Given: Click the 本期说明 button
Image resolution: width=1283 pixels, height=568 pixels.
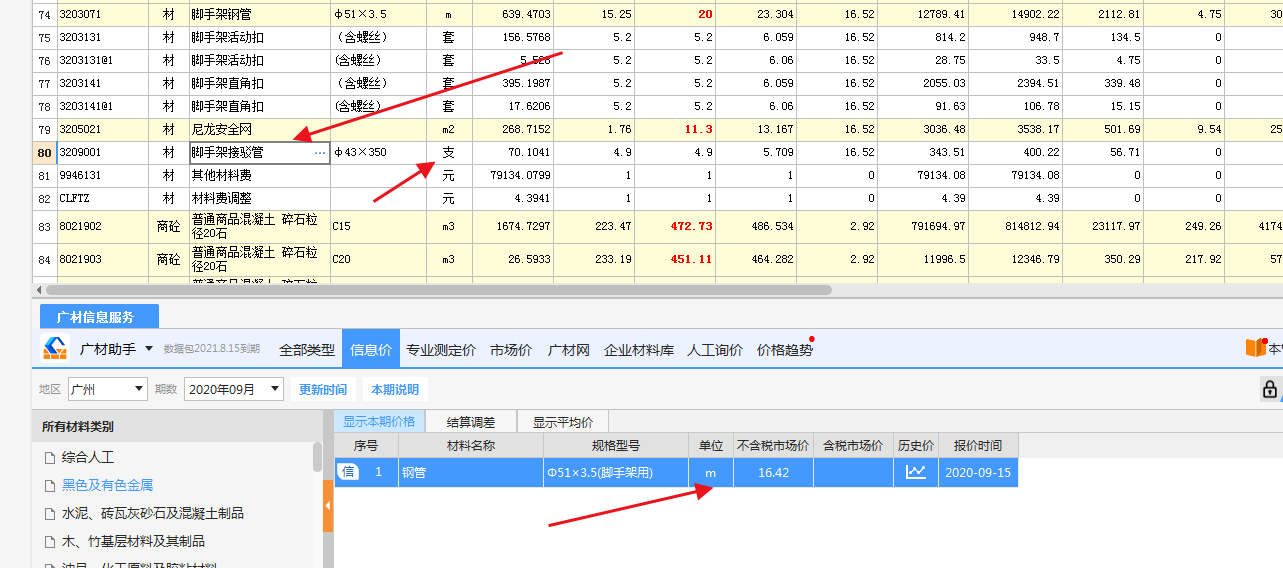Looking at the screenshot, I should [395, 389].
